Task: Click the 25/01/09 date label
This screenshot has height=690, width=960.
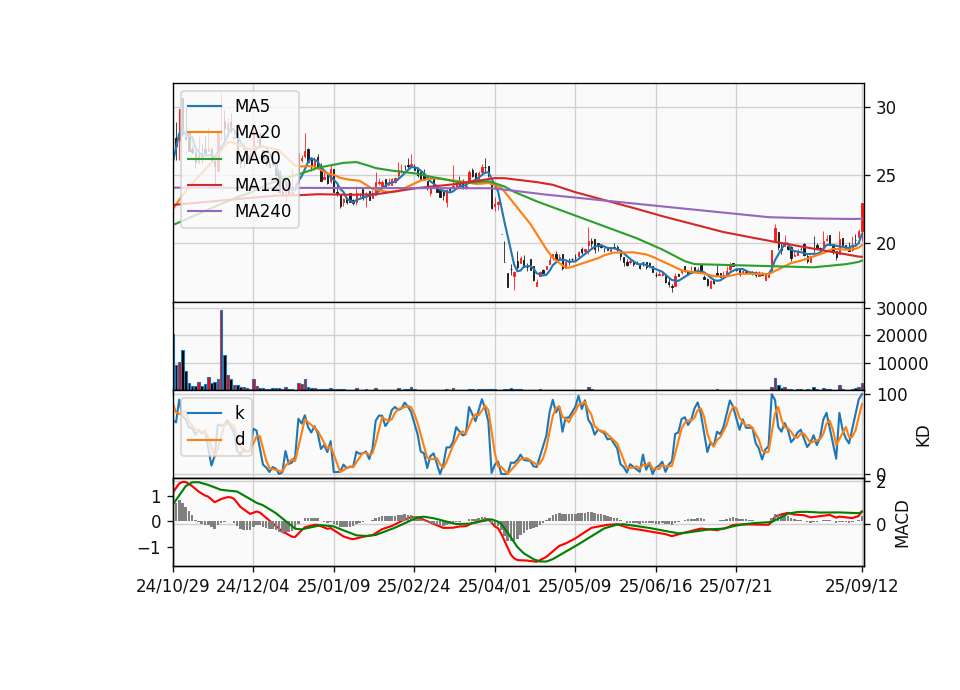Action: 334,586
